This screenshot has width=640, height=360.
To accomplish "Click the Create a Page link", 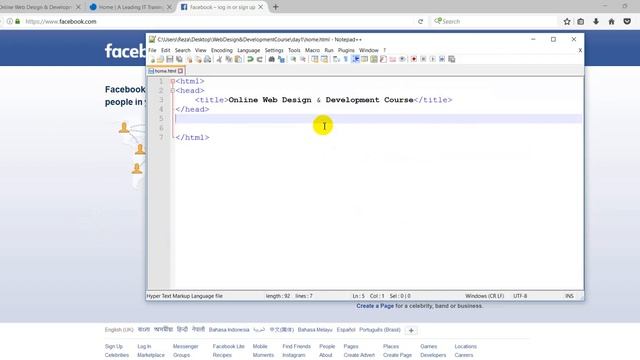I will 375,306.
